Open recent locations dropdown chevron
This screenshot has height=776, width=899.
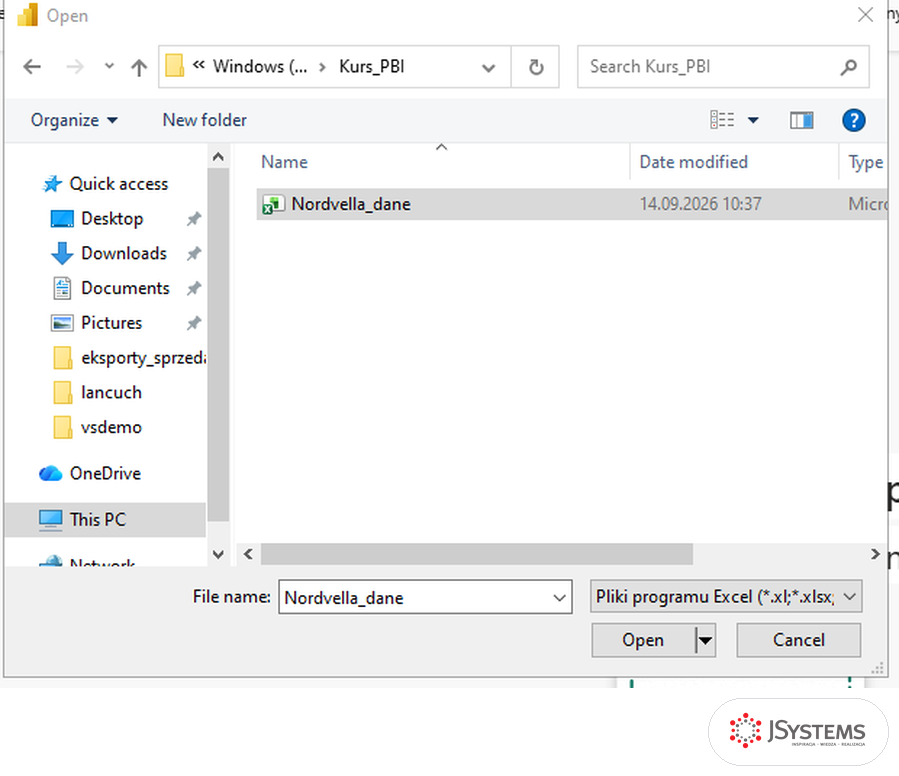(x=109, y=67)
